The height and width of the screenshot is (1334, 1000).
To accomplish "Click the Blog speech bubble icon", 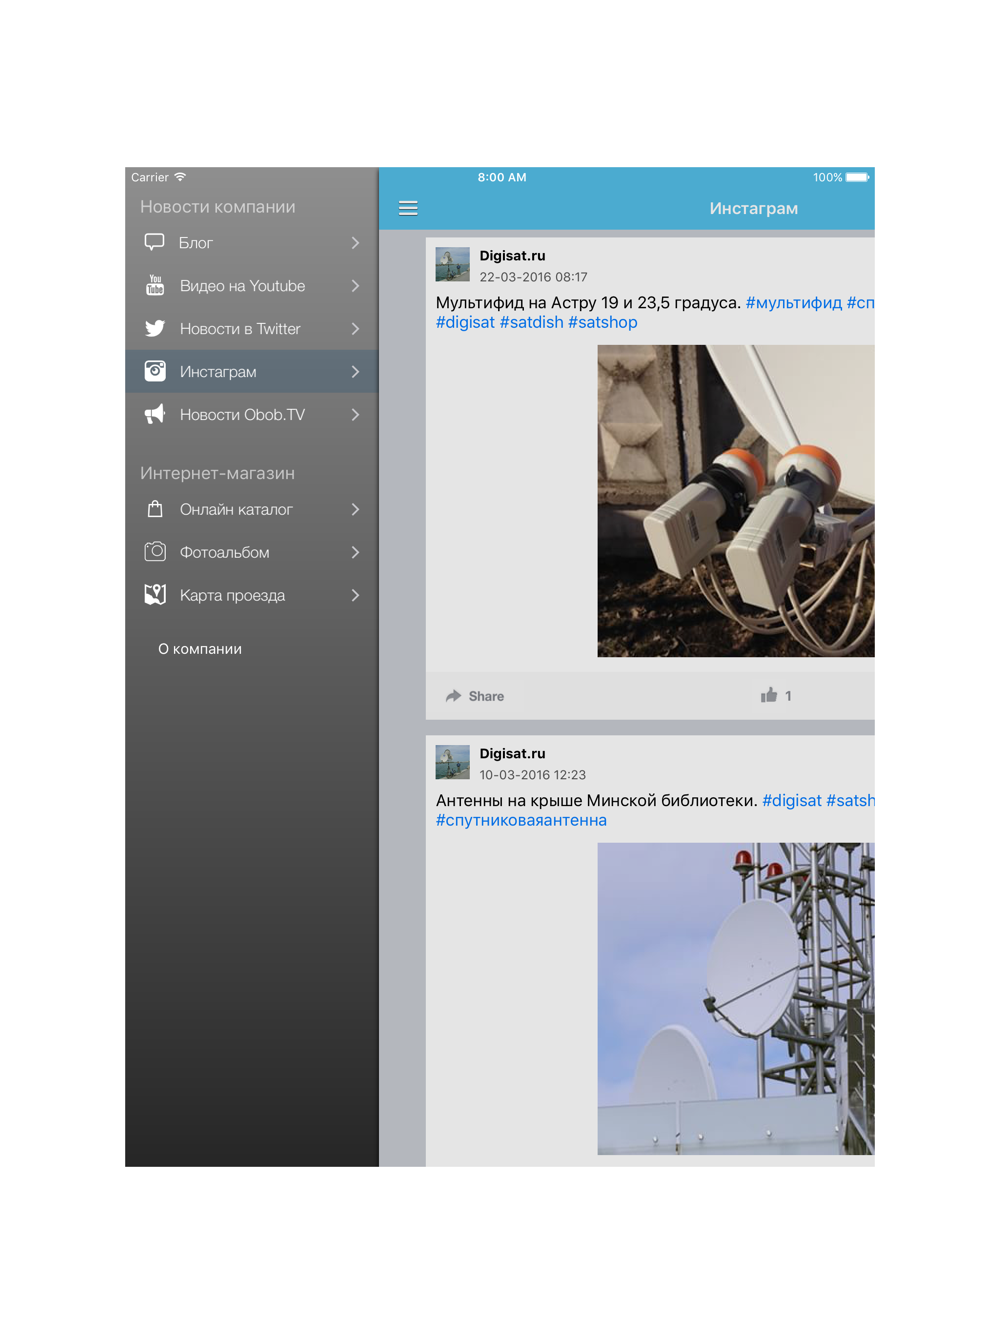I will [155, 242].
